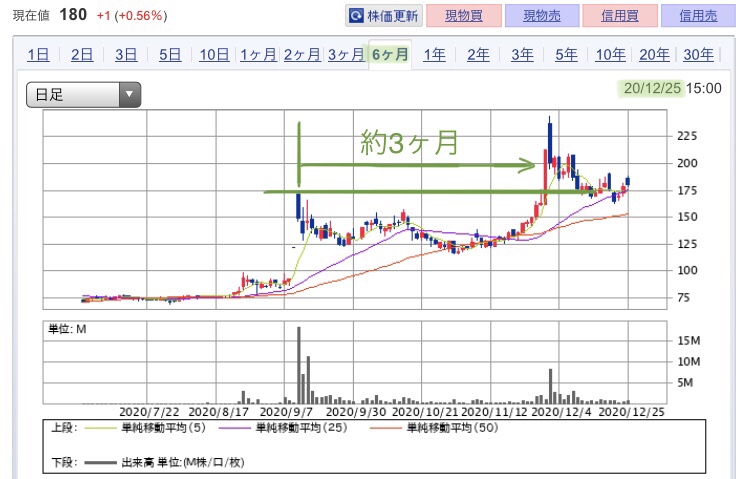Click the 単位: M volume unit label
Screen dimensions: 749x479
[67, 329]
